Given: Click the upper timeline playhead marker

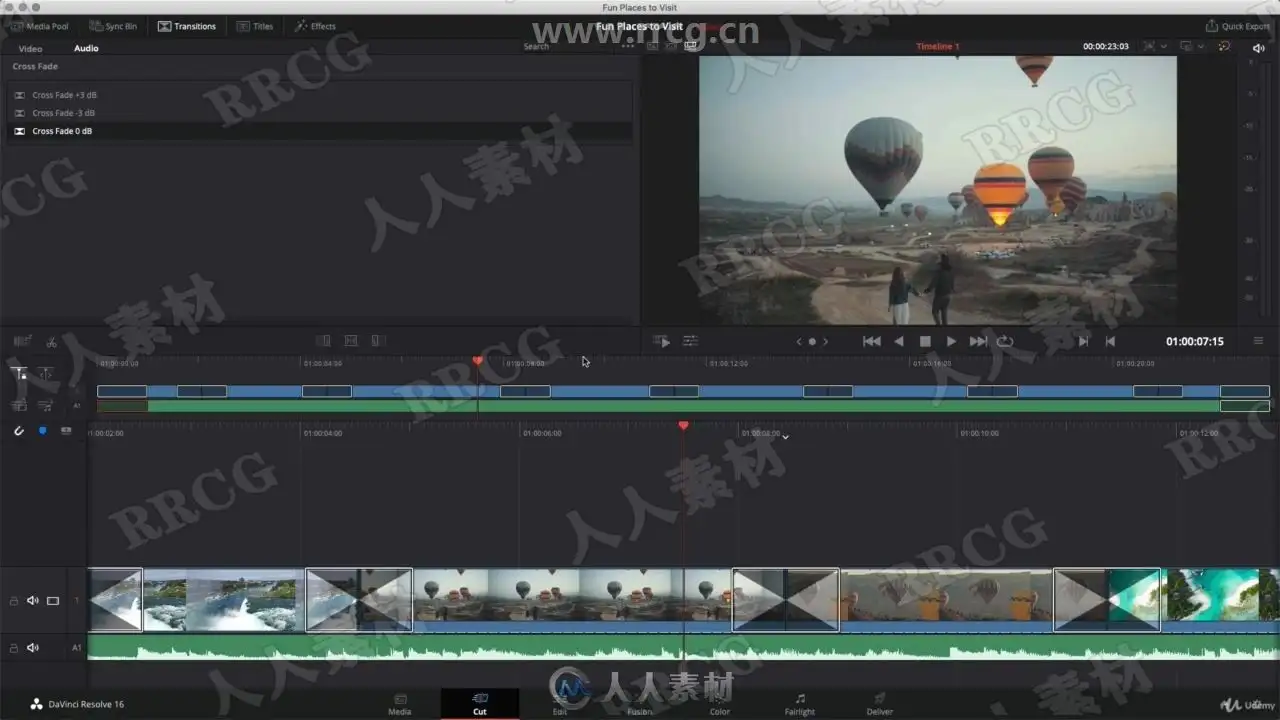Looking at the screenshot, I should 478,360.
